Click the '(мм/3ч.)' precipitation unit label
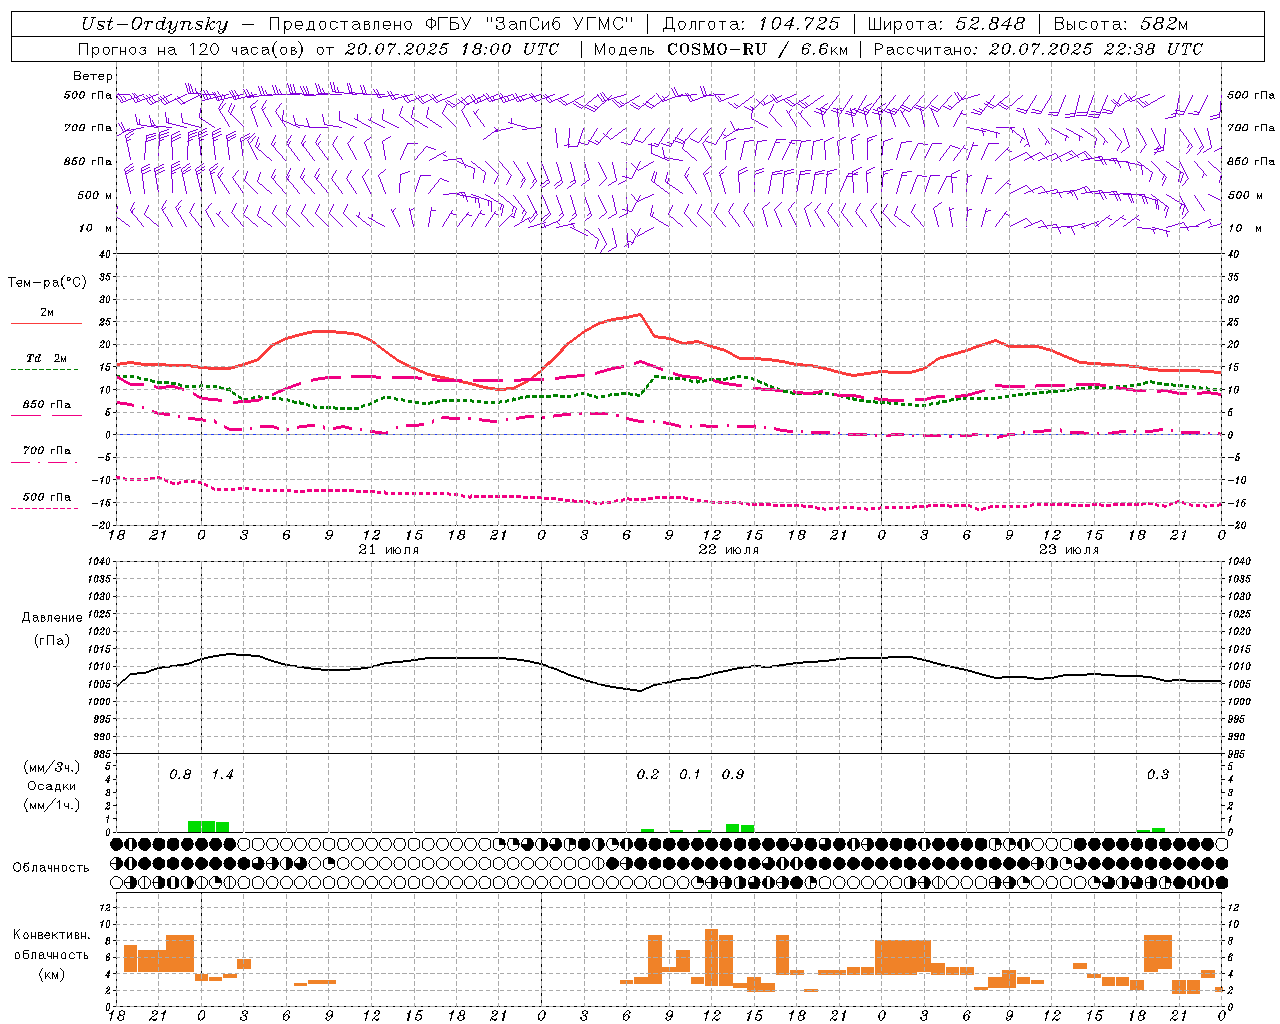Screen dimensions: 1280x1024 click(x=52, y=768)
